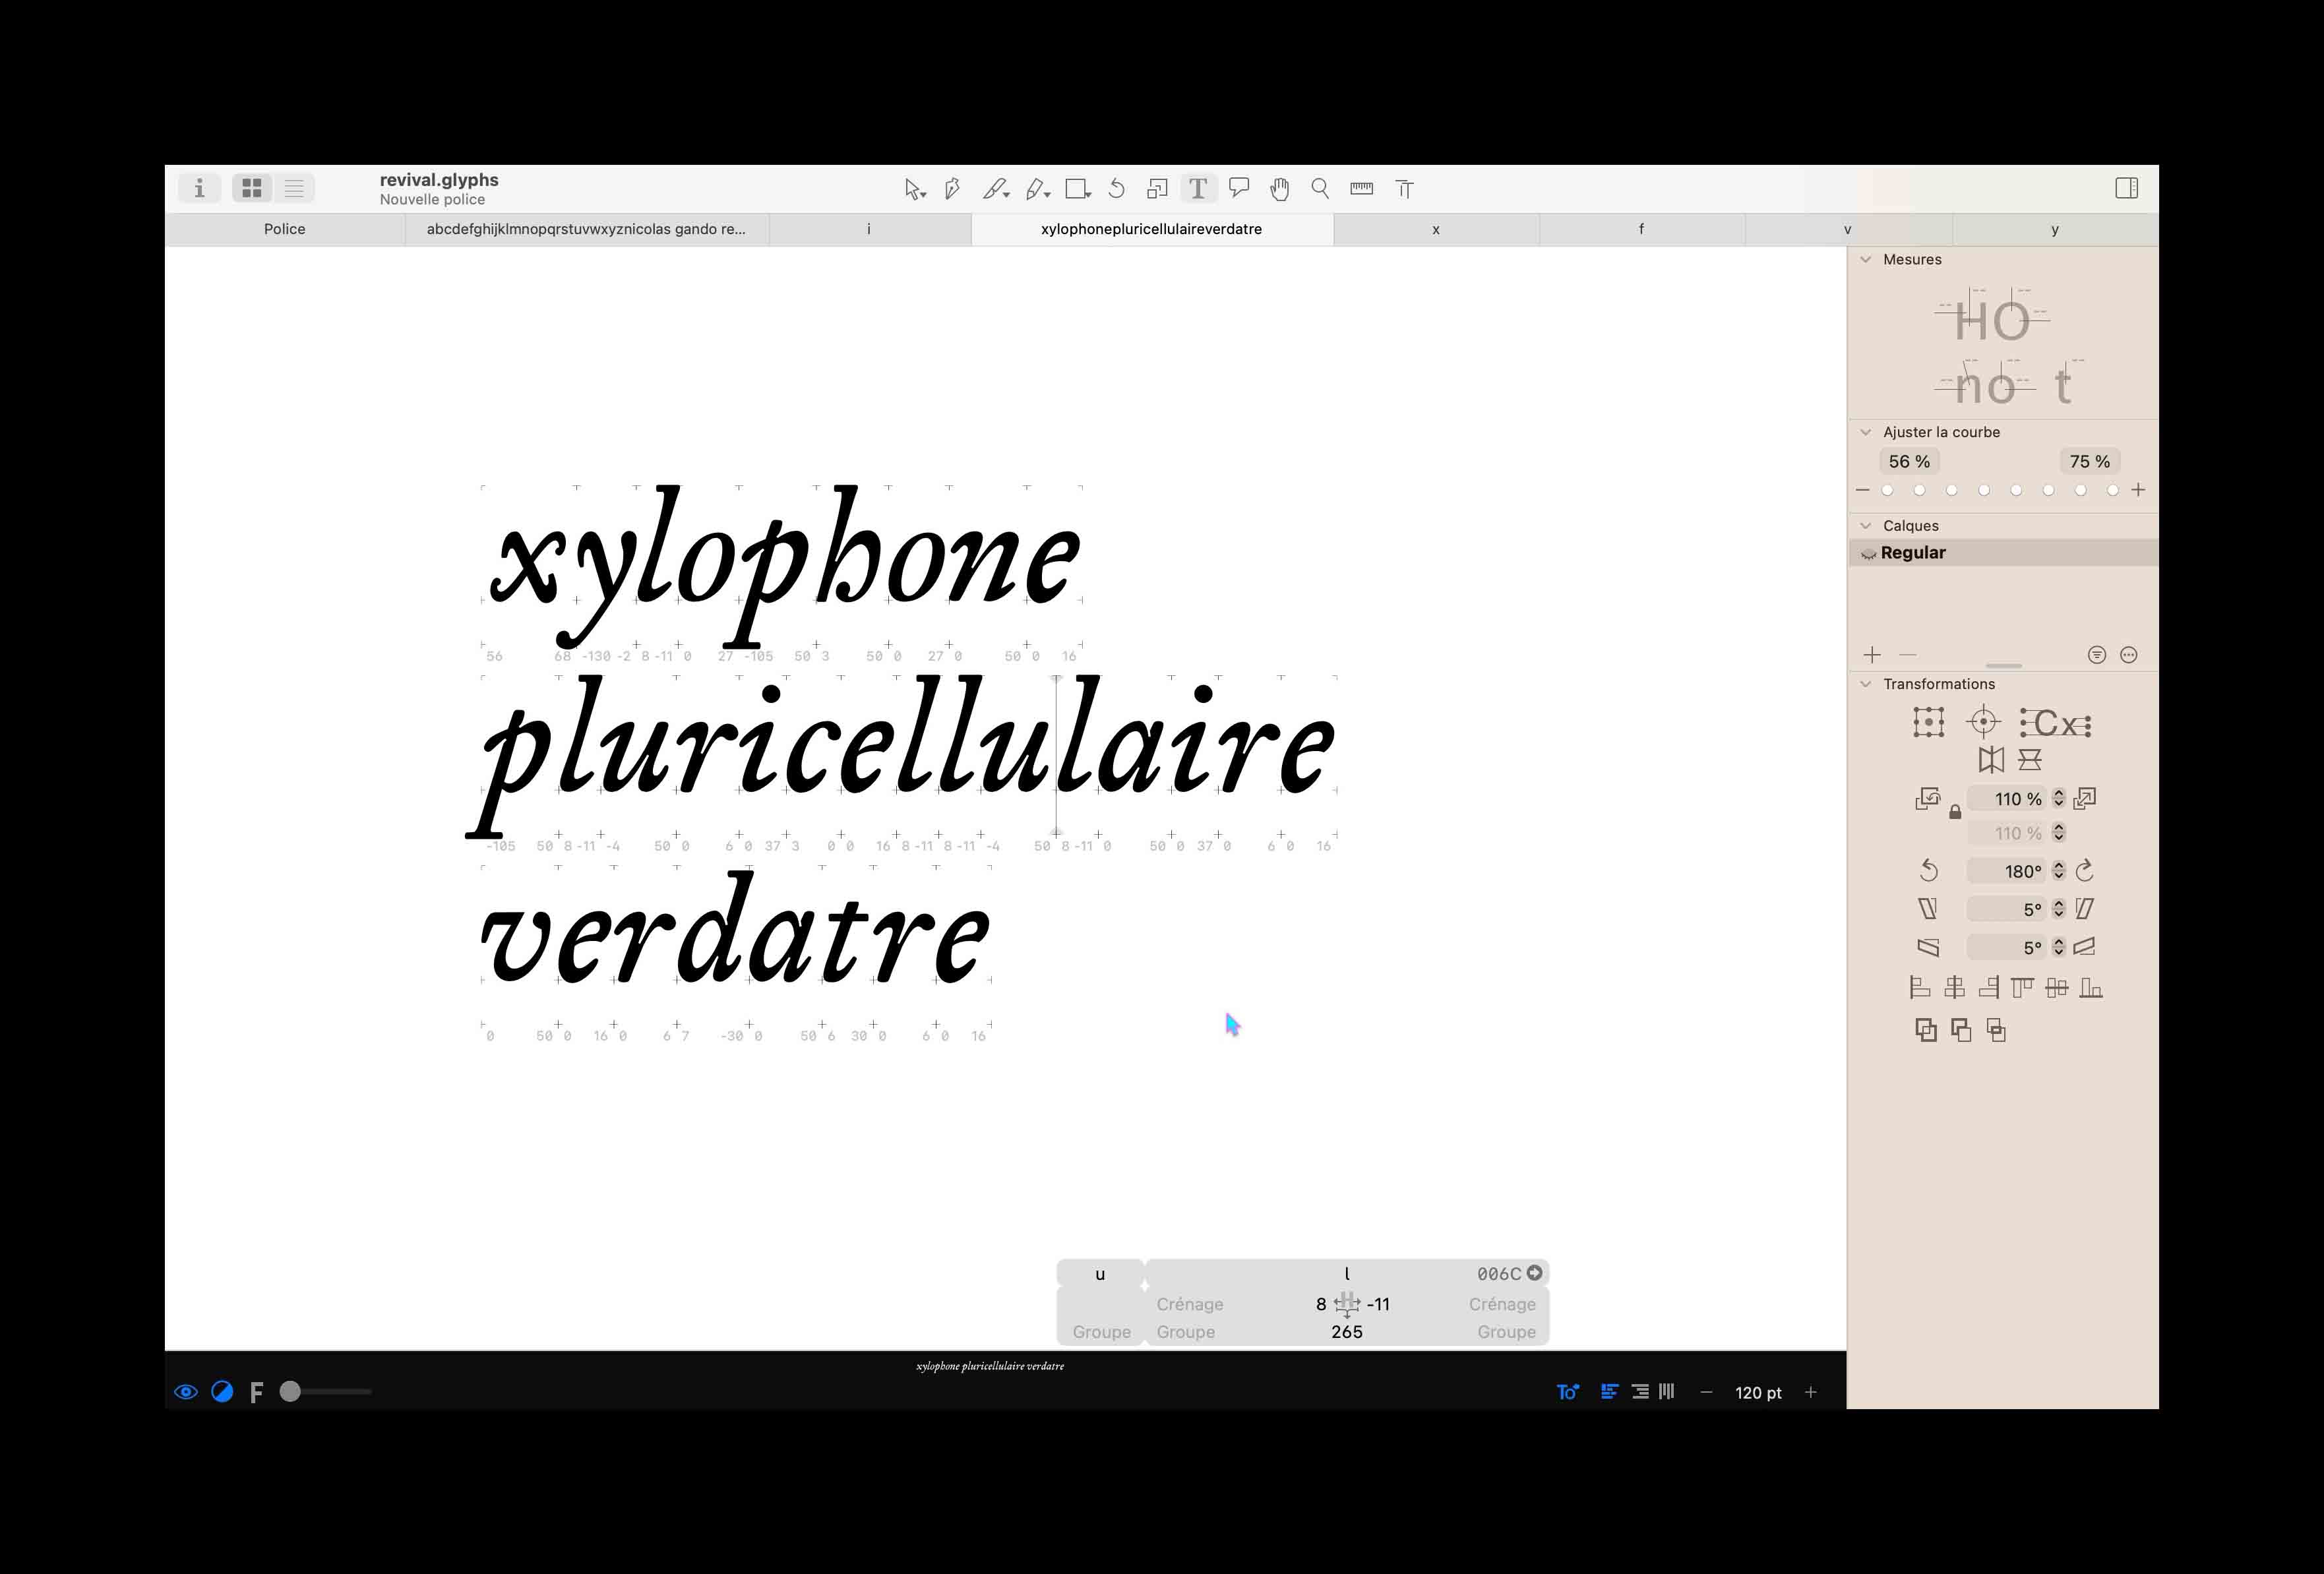Click rotate clockwise button in Transformations
2324x1574 pixels.
tap(2085, 871)
